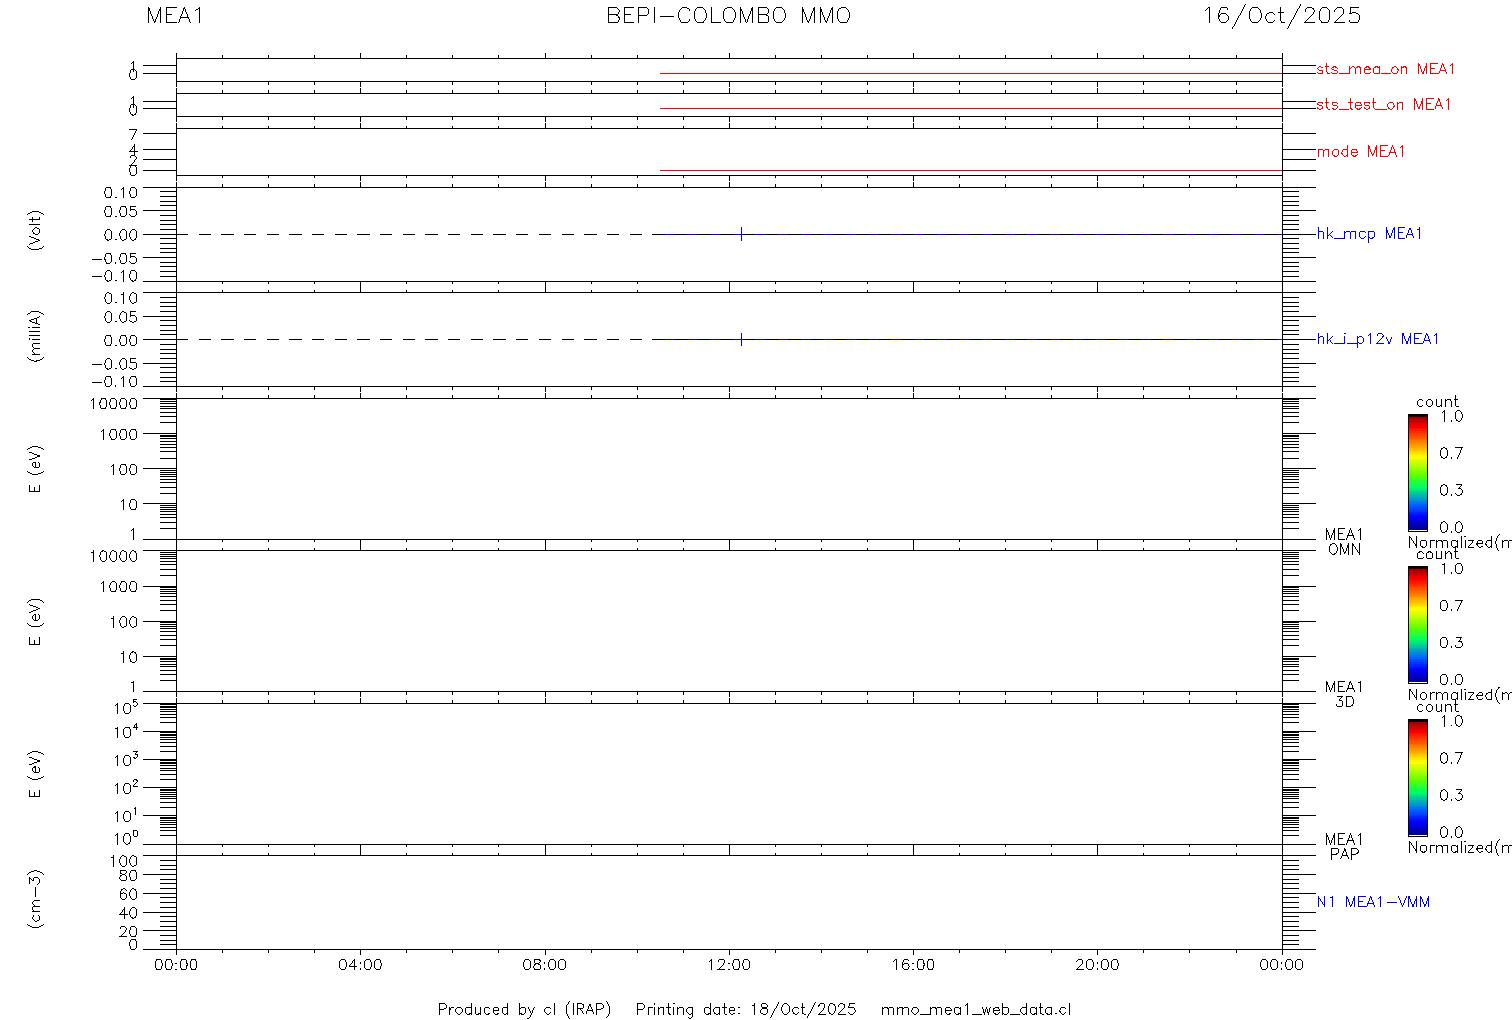Click the Printing date footer text
Screen dimensions: 1512x1020
[745, 1009]
